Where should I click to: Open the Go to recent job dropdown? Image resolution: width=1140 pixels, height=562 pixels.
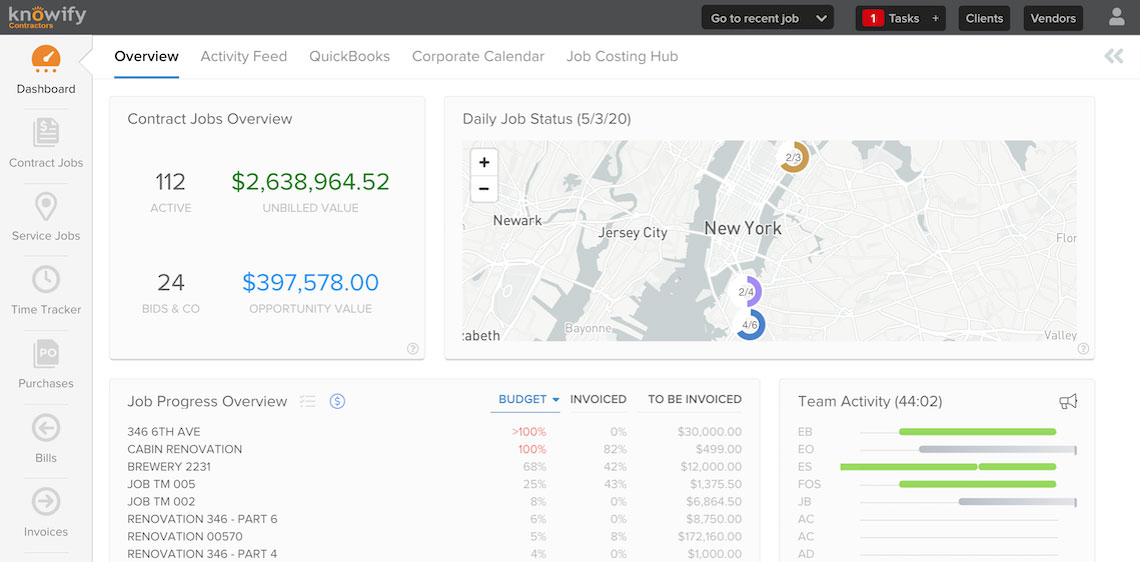(x=768, y=18)
